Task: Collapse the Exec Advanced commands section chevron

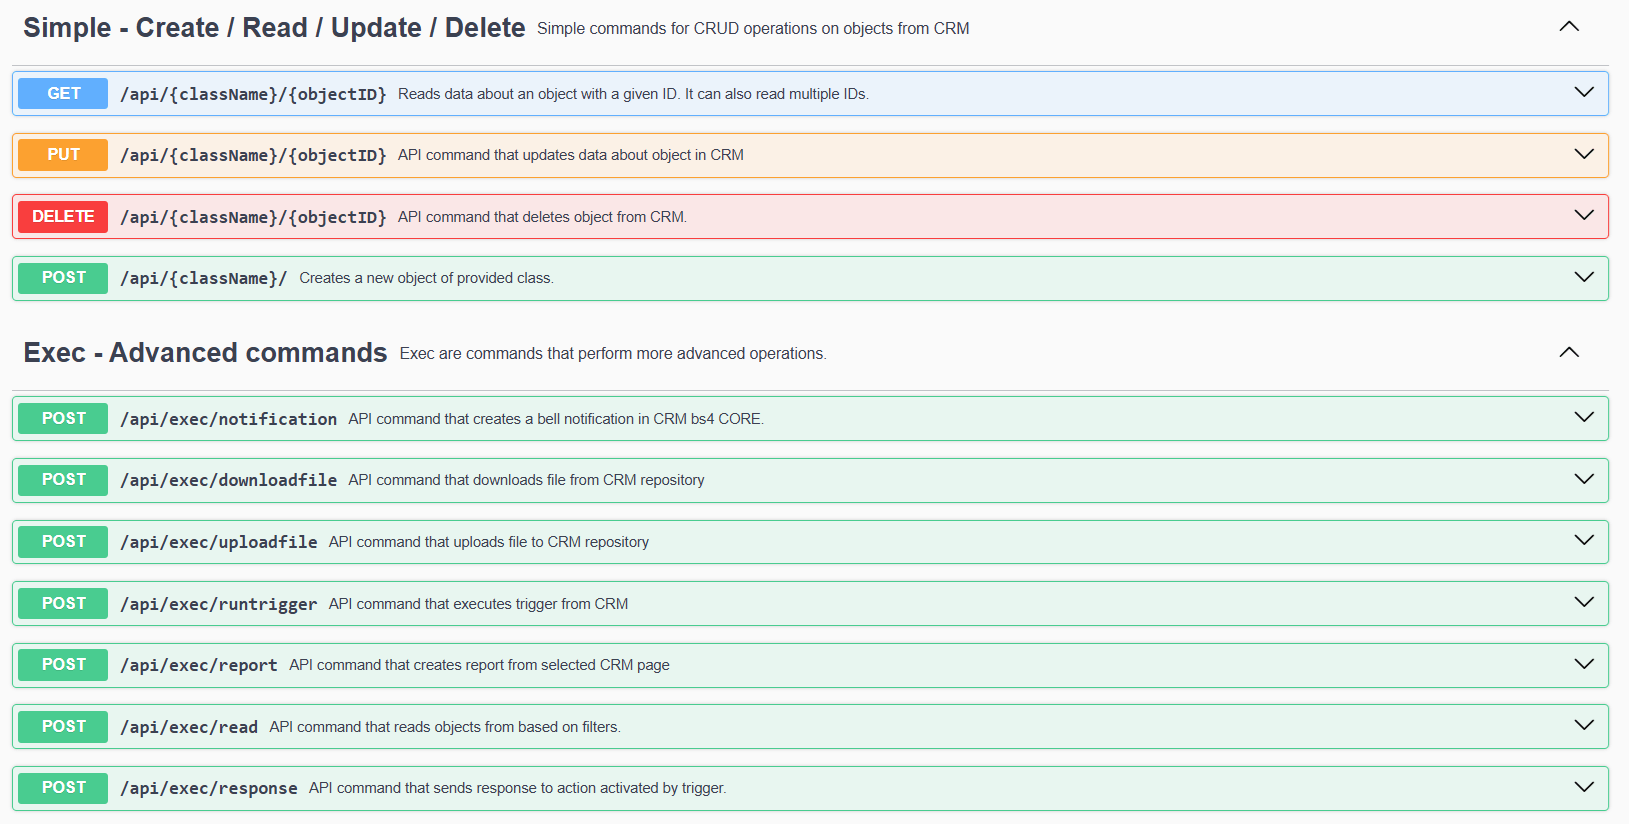Action: [1569, 352]
